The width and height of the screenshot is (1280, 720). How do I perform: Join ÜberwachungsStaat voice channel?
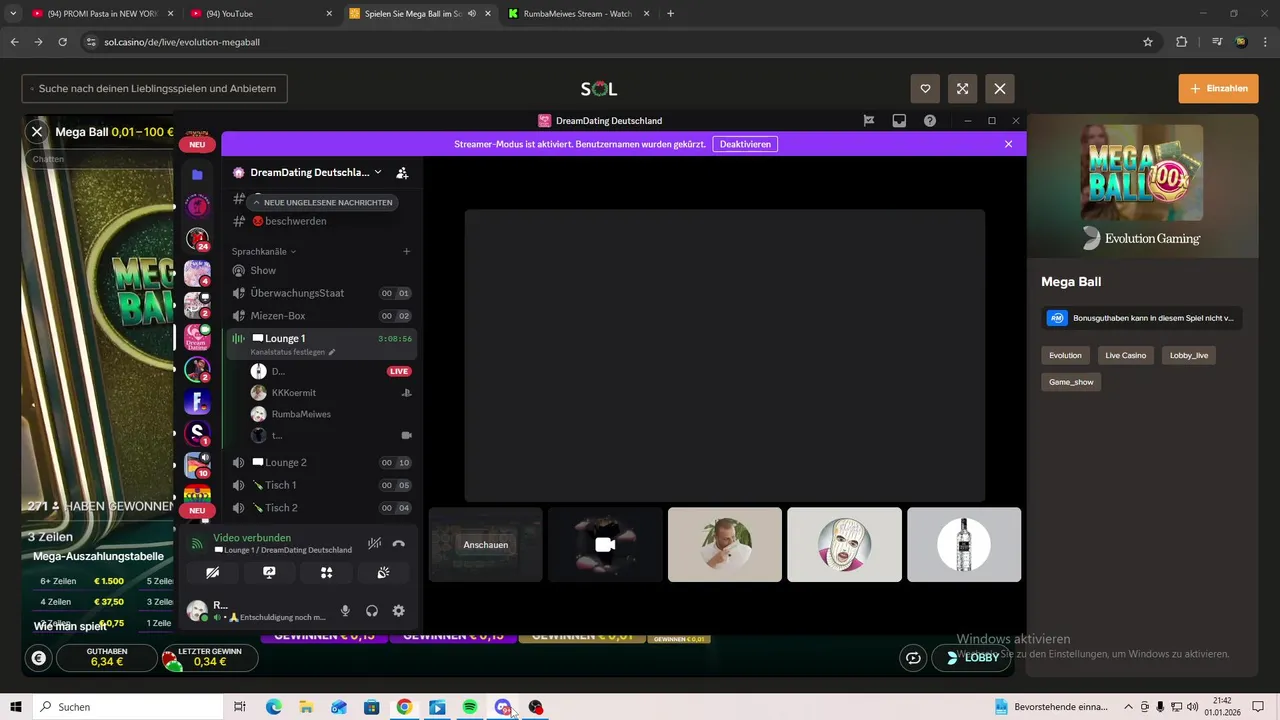[x=320, y=293]
